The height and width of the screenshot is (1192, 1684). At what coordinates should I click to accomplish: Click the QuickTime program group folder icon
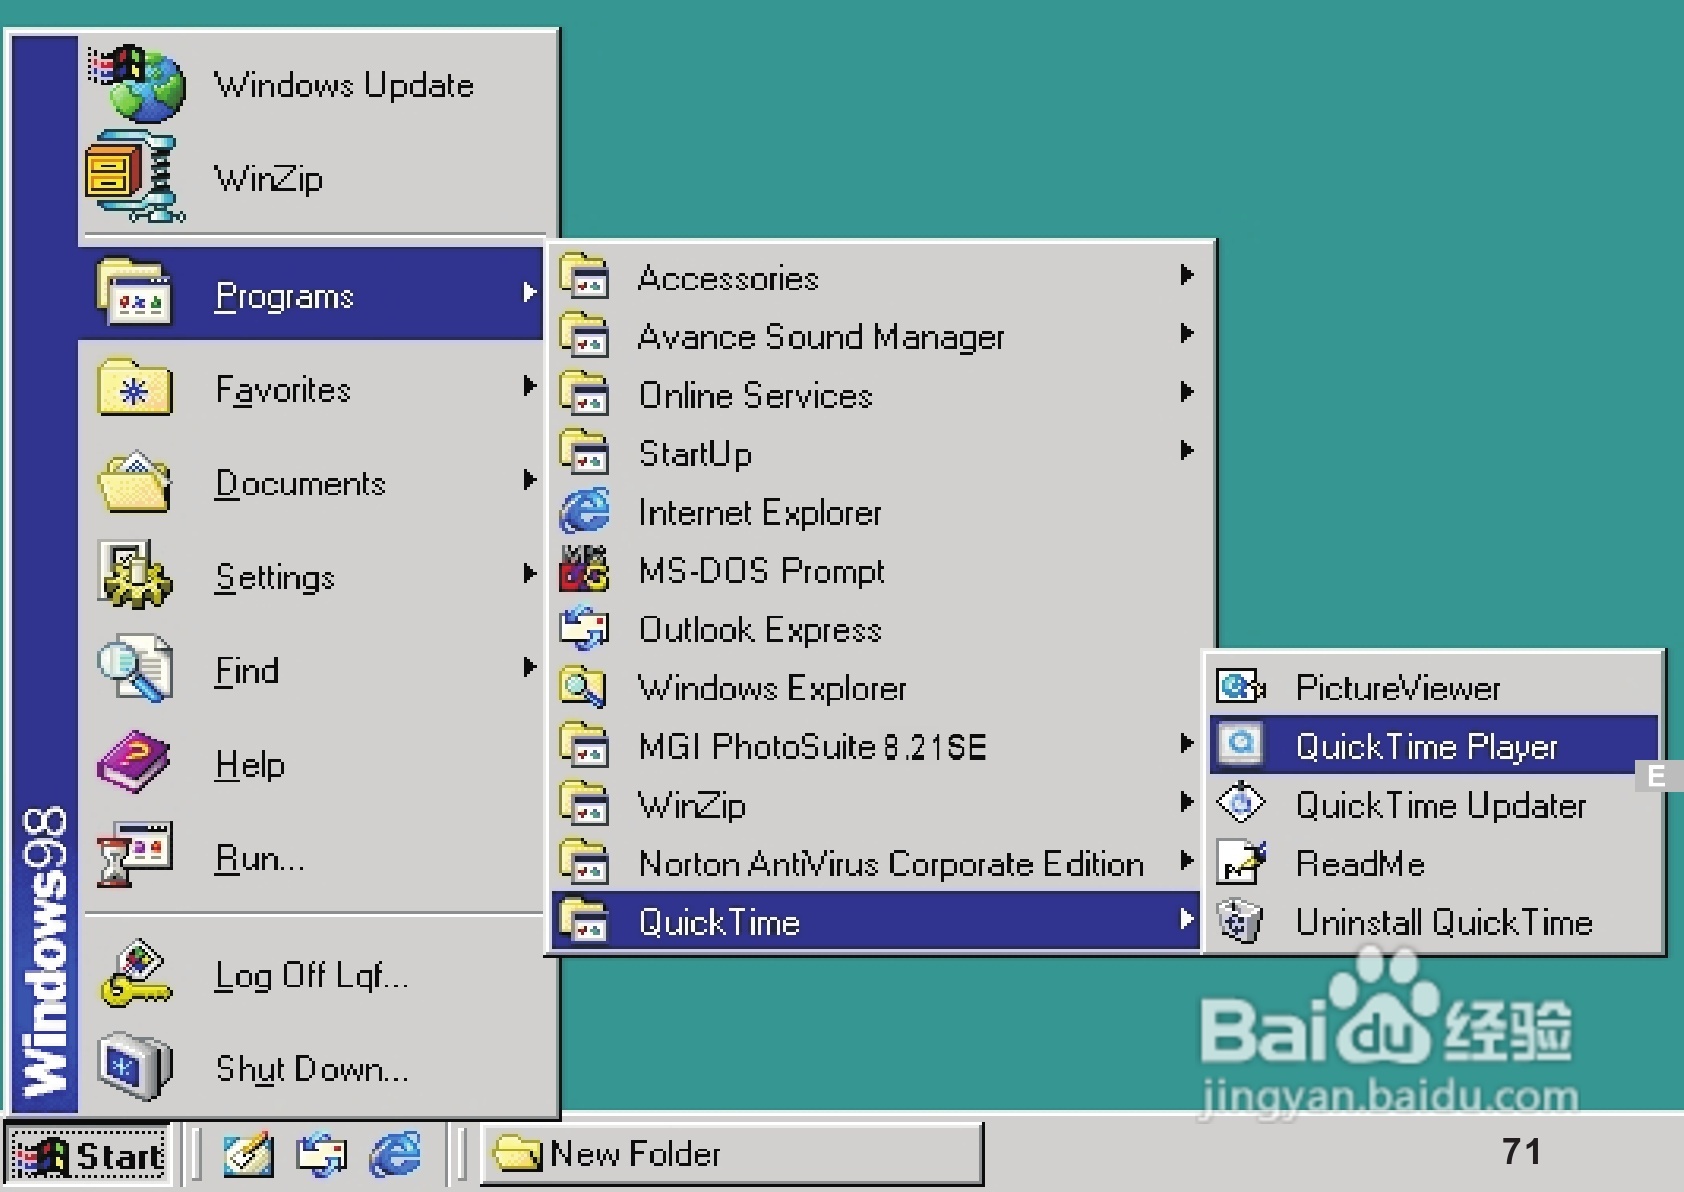[x=585, y=920]
